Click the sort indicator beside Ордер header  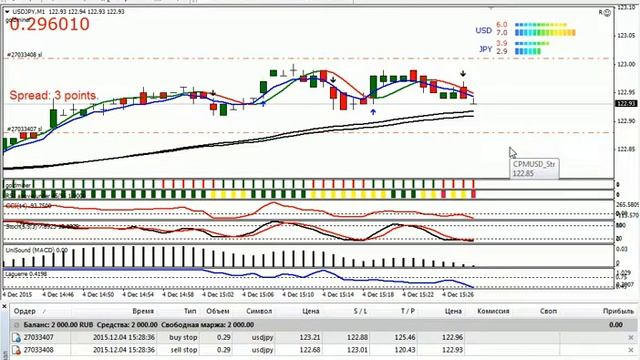click(44, 311)
